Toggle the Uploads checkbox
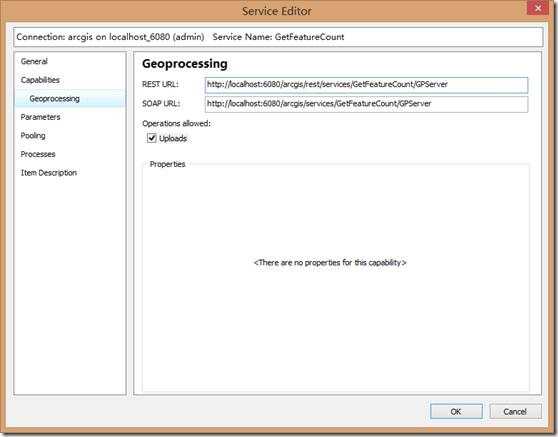 pos(152,138)
